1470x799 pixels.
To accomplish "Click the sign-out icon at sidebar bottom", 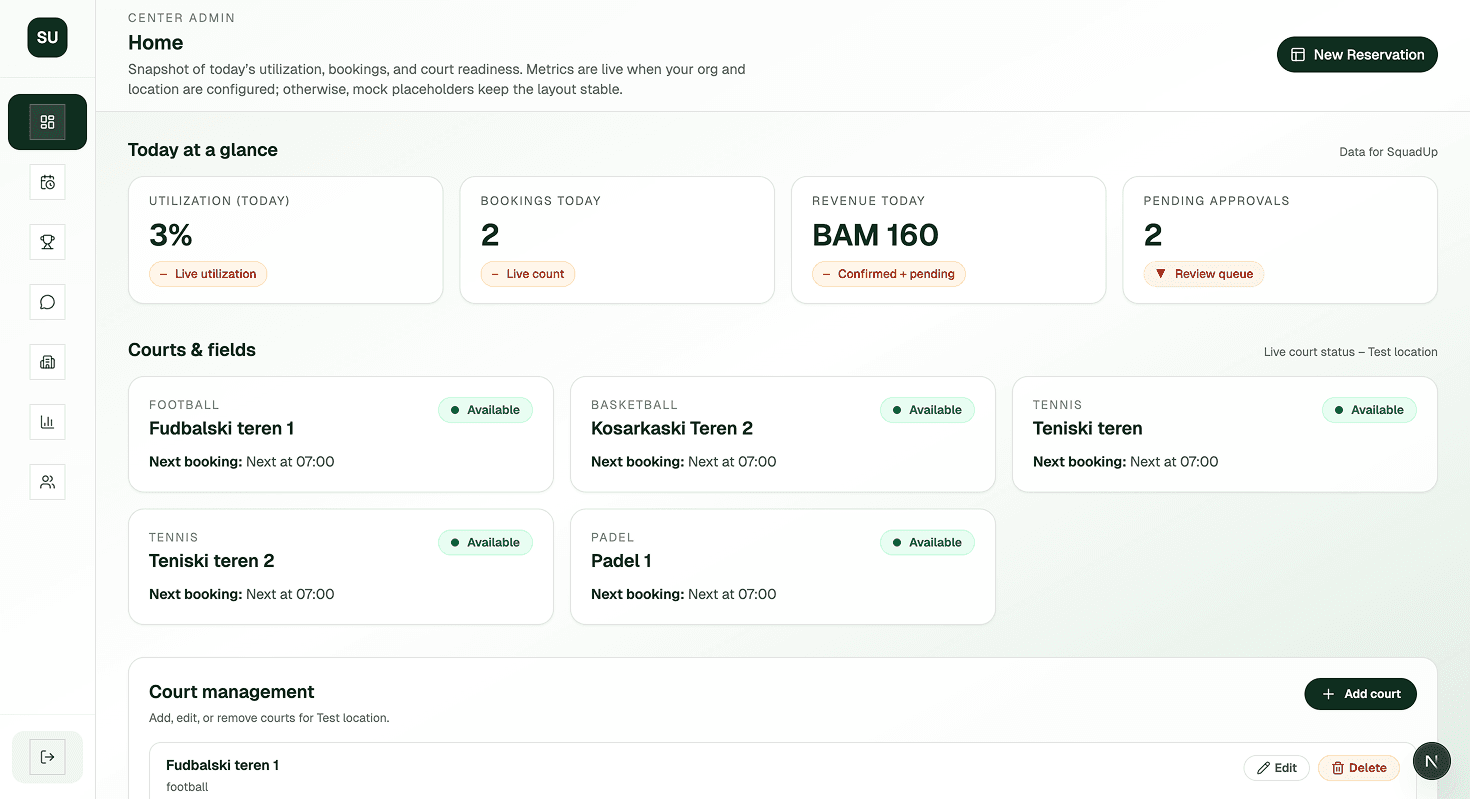I will point(47,757).
